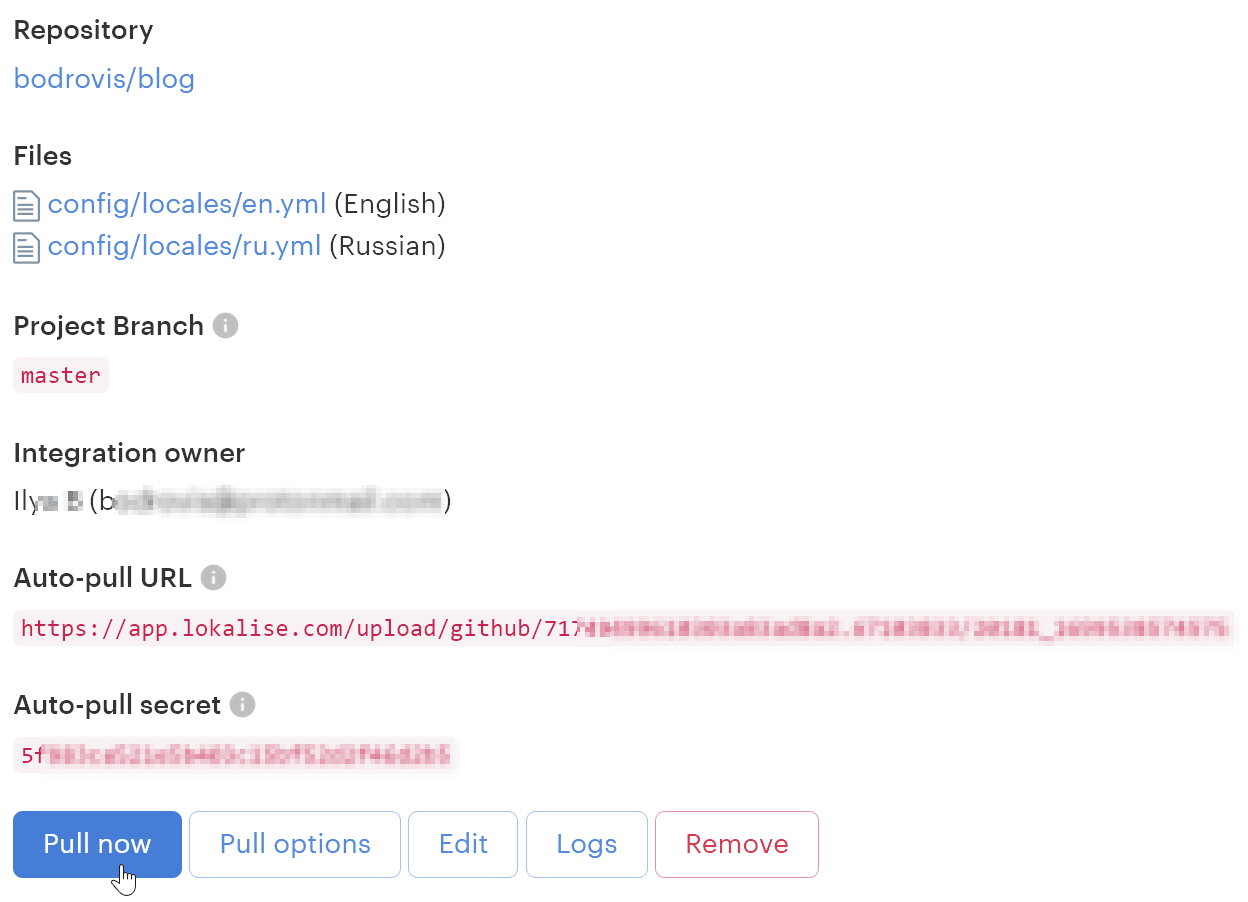The height and width of the screenshot is (902, 1248).
Task: Click the Project Branch heading label
Action: [x=108, y=326]
